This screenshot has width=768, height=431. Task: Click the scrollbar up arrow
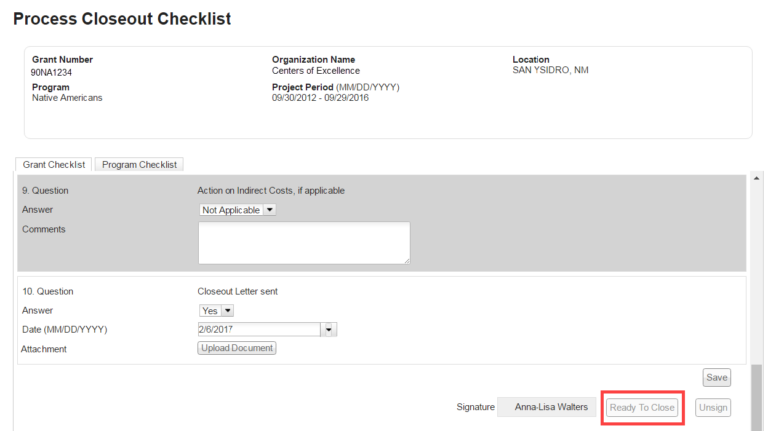click(x=756, y=180)
